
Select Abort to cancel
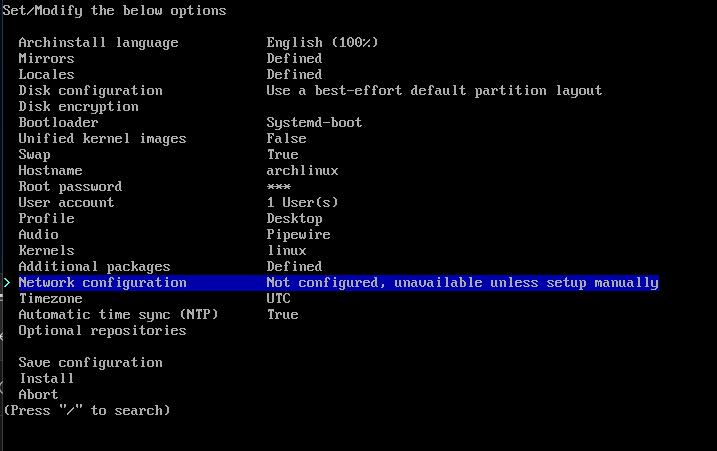pyautogui.click(x=38, y=395)
